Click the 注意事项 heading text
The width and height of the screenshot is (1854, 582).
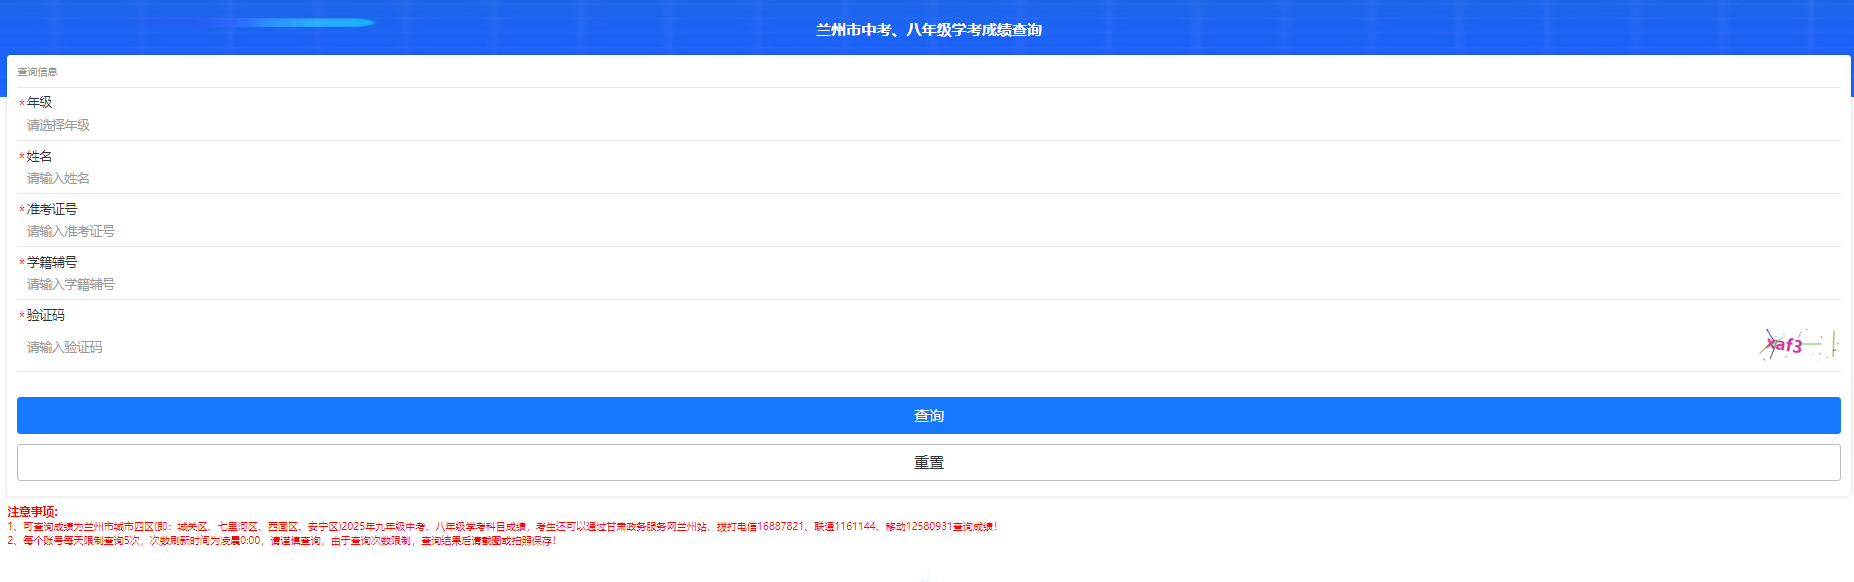(33, 511)
